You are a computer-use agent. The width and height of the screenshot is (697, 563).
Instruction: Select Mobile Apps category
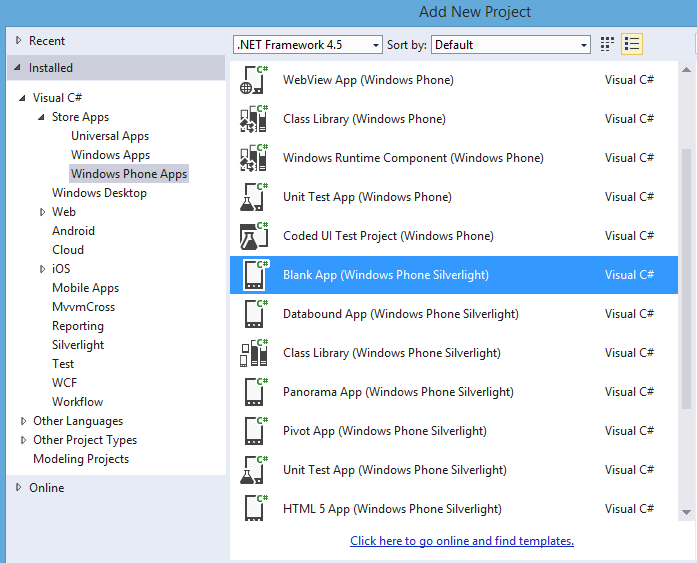click(85, 288)
